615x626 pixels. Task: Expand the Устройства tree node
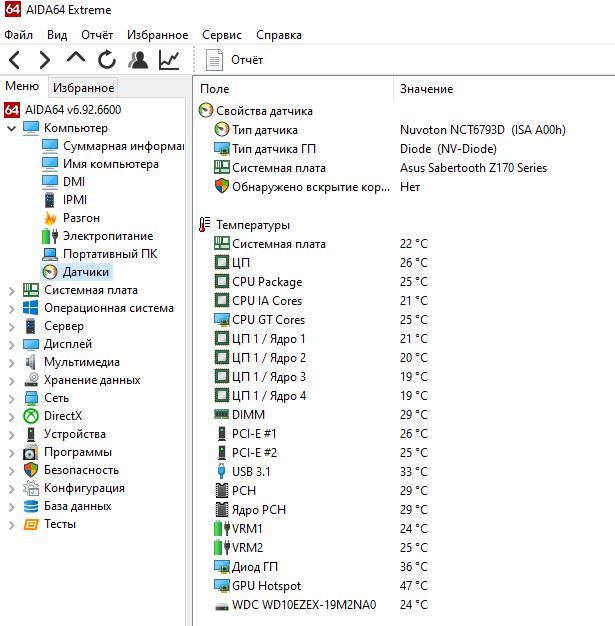(12, 435)
